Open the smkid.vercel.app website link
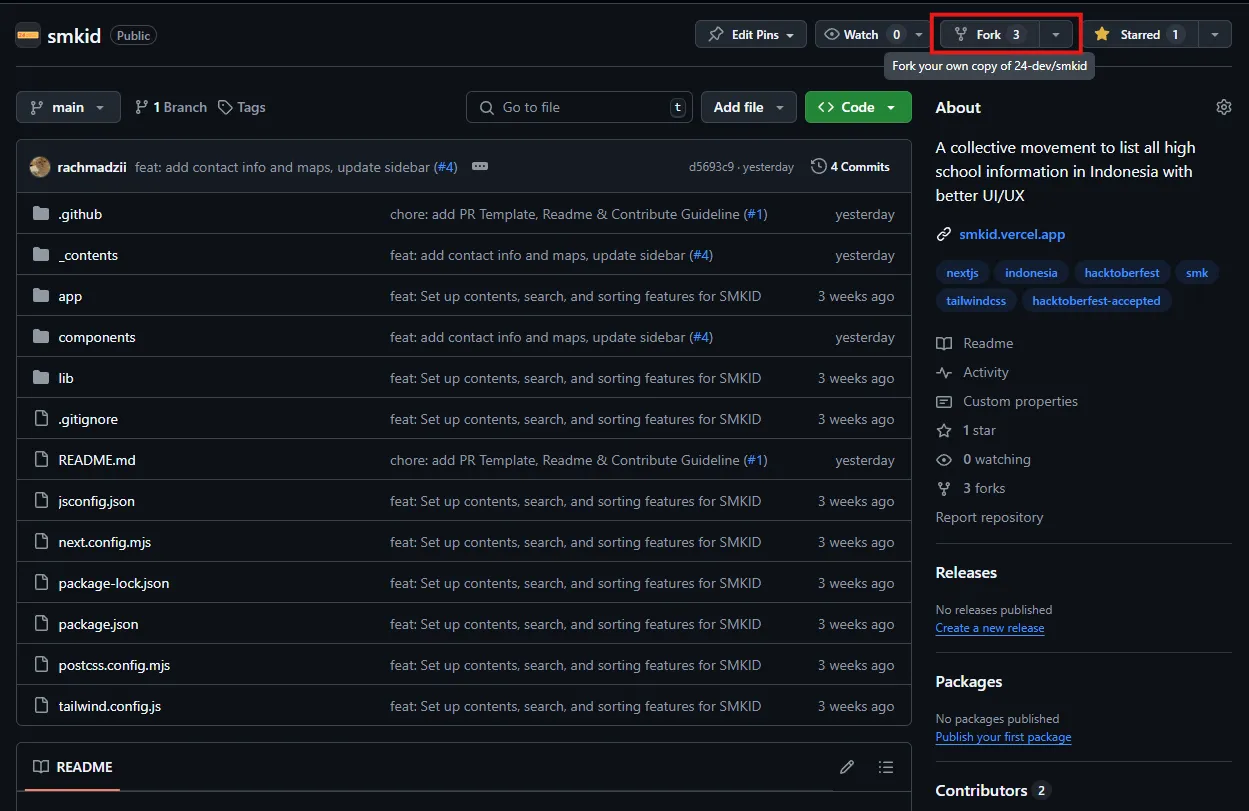The width and height of the screenshot is (1249, 811). [x=1012, y=234]
